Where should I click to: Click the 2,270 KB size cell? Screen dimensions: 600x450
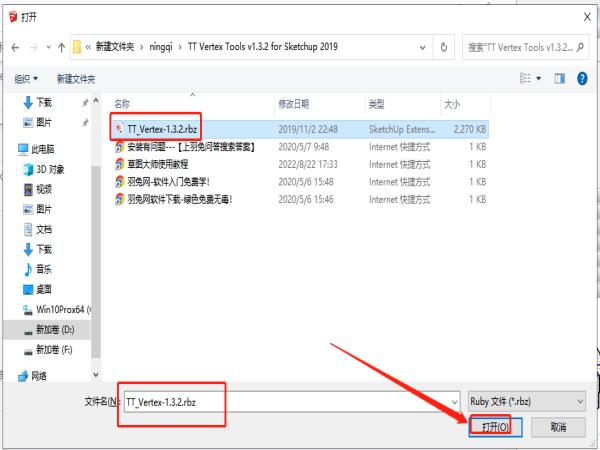(470, 129)
